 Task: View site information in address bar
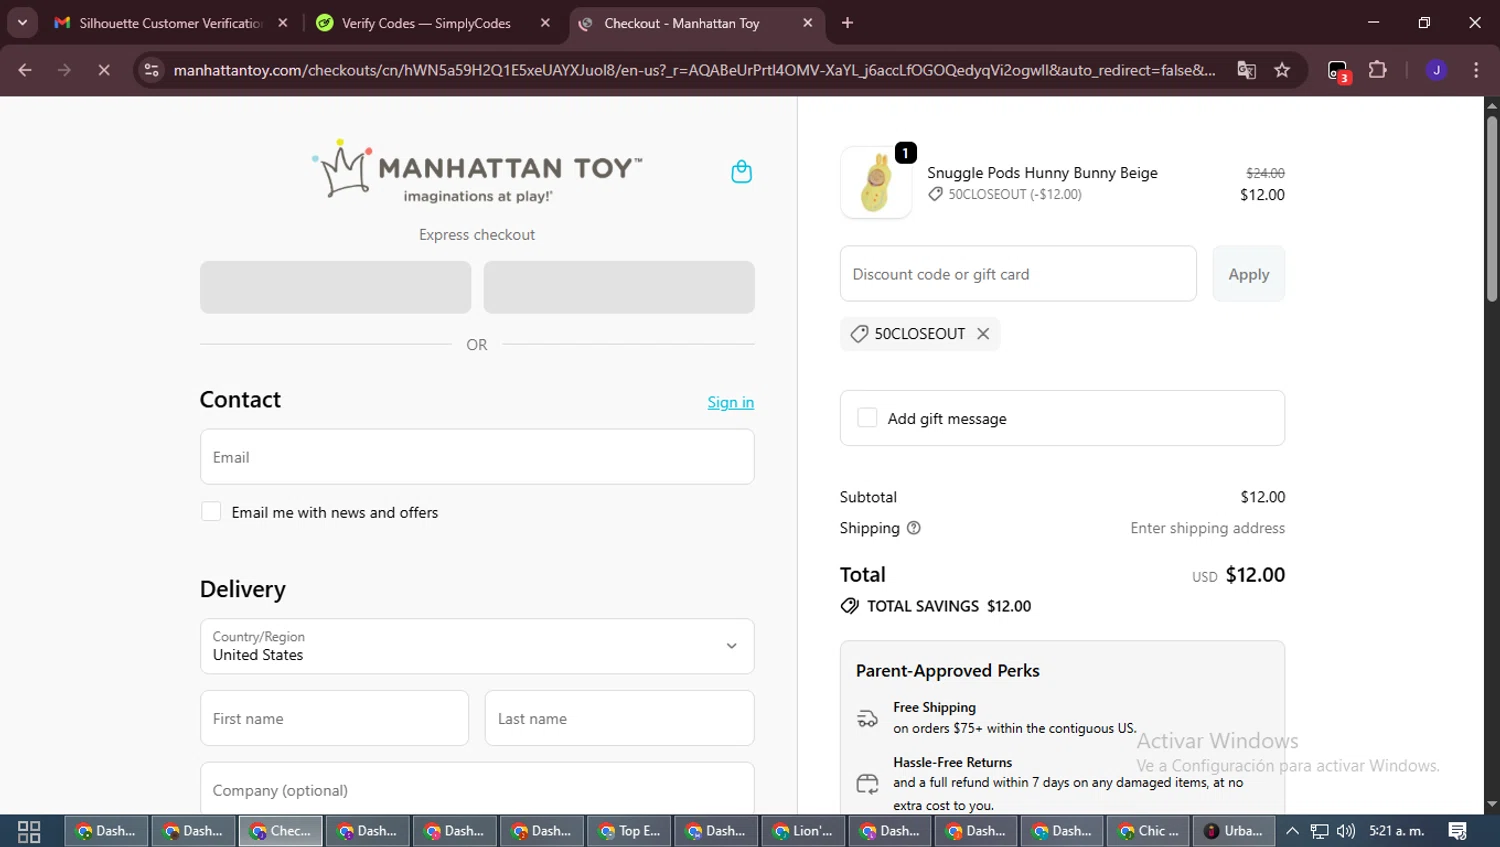[x=151, y=70]
